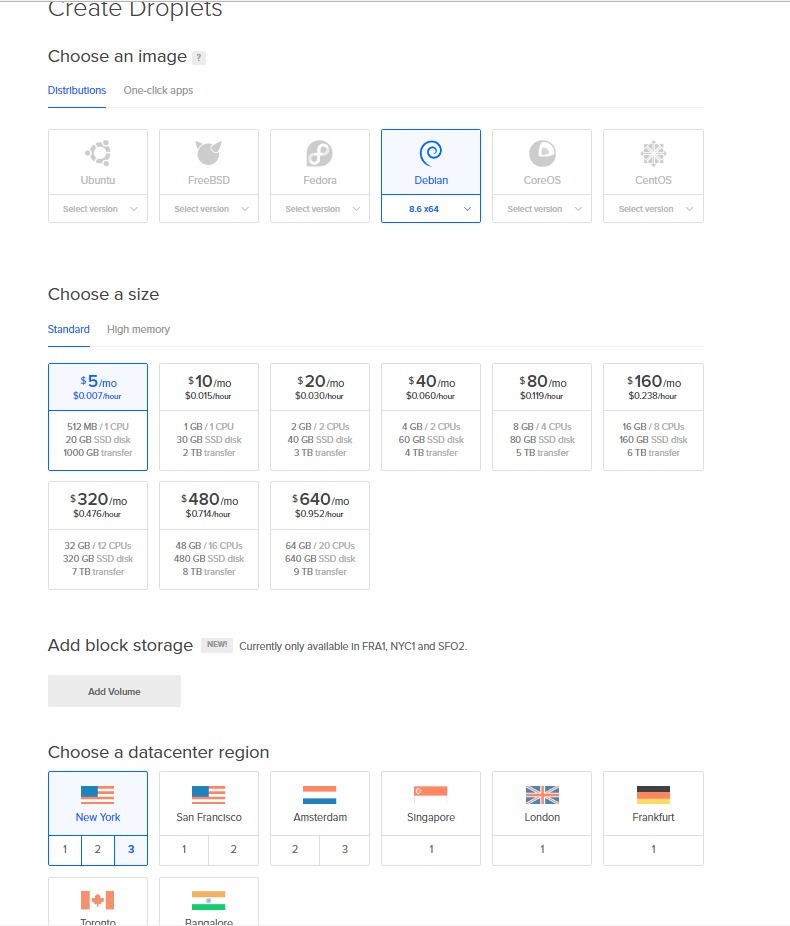The height and width of the screenshot is (926, 790).
Task: Select New York datacenter 3
Action: click(x=131, y=849)
